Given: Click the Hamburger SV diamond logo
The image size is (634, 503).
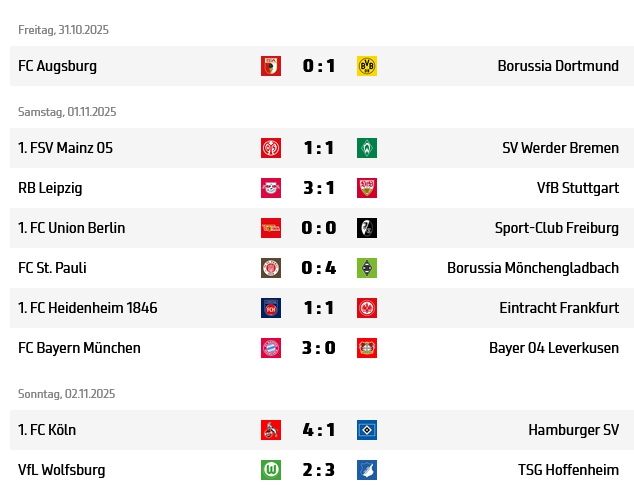Looking at the screenshot, I should point(367,430).
